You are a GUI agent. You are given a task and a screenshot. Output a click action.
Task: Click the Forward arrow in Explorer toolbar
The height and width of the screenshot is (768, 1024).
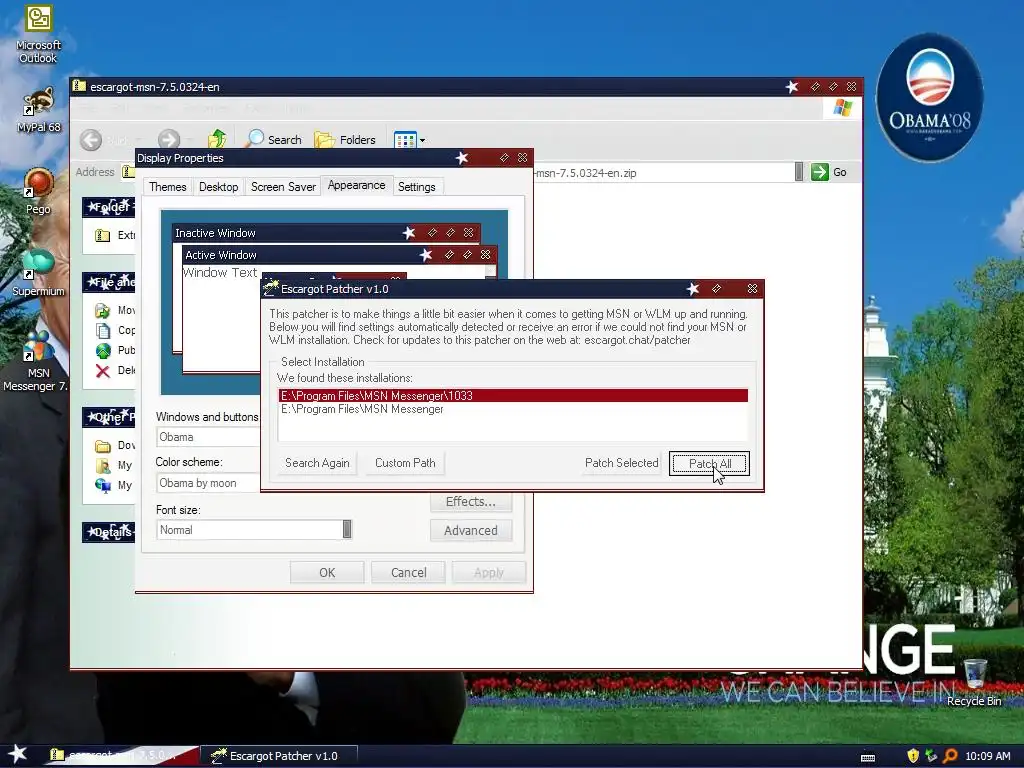[168, 139]
